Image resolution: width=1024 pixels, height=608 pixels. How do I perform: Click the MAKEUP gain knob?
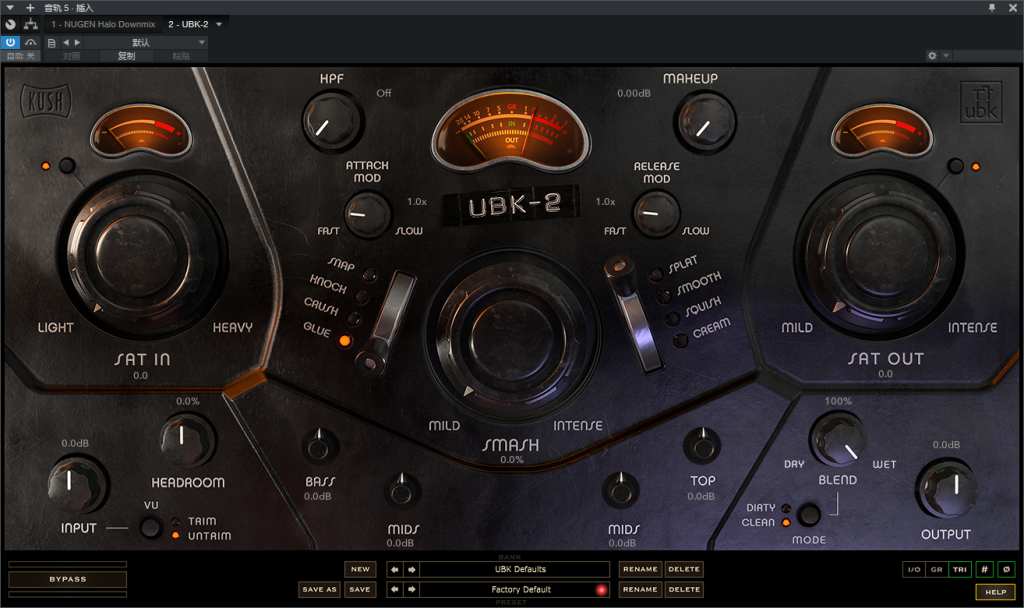(x=705, y=123)
